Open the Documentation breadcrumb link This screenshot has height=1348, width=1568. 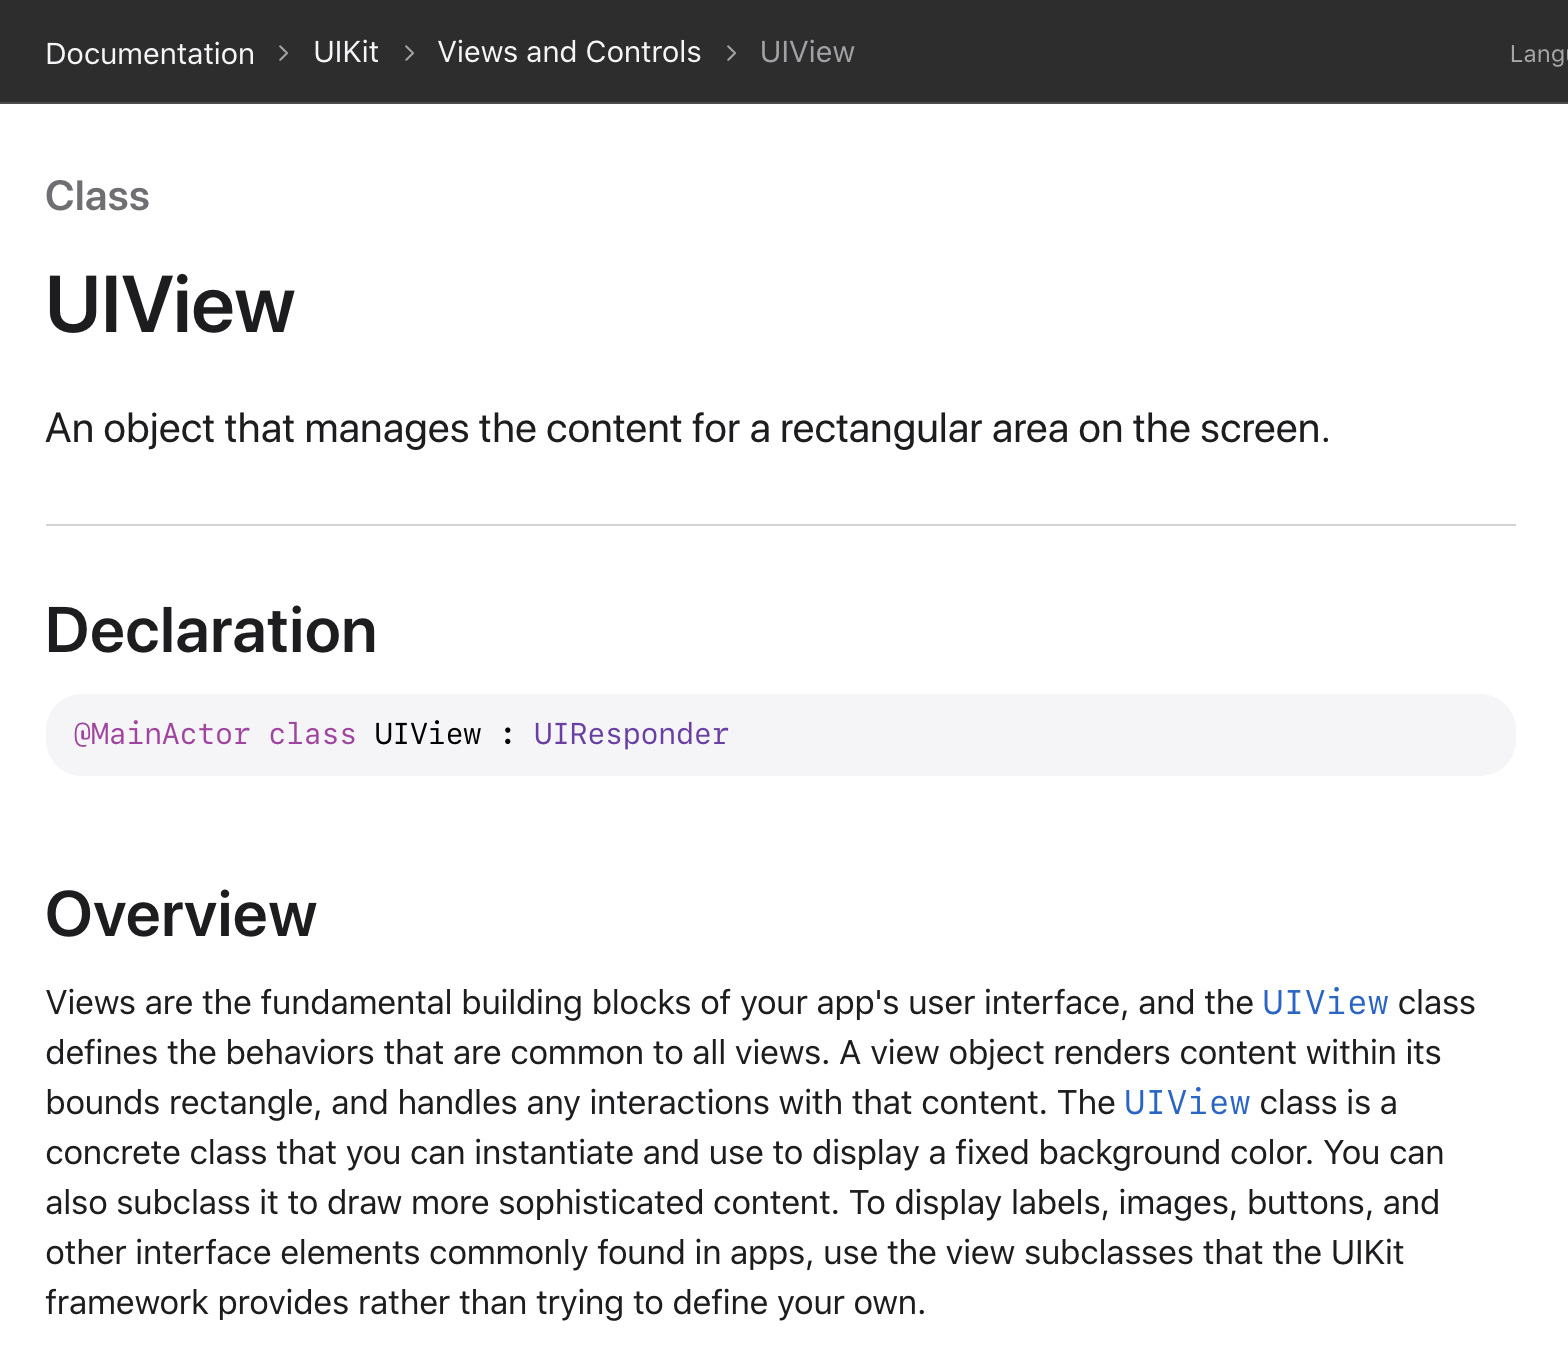150,53
